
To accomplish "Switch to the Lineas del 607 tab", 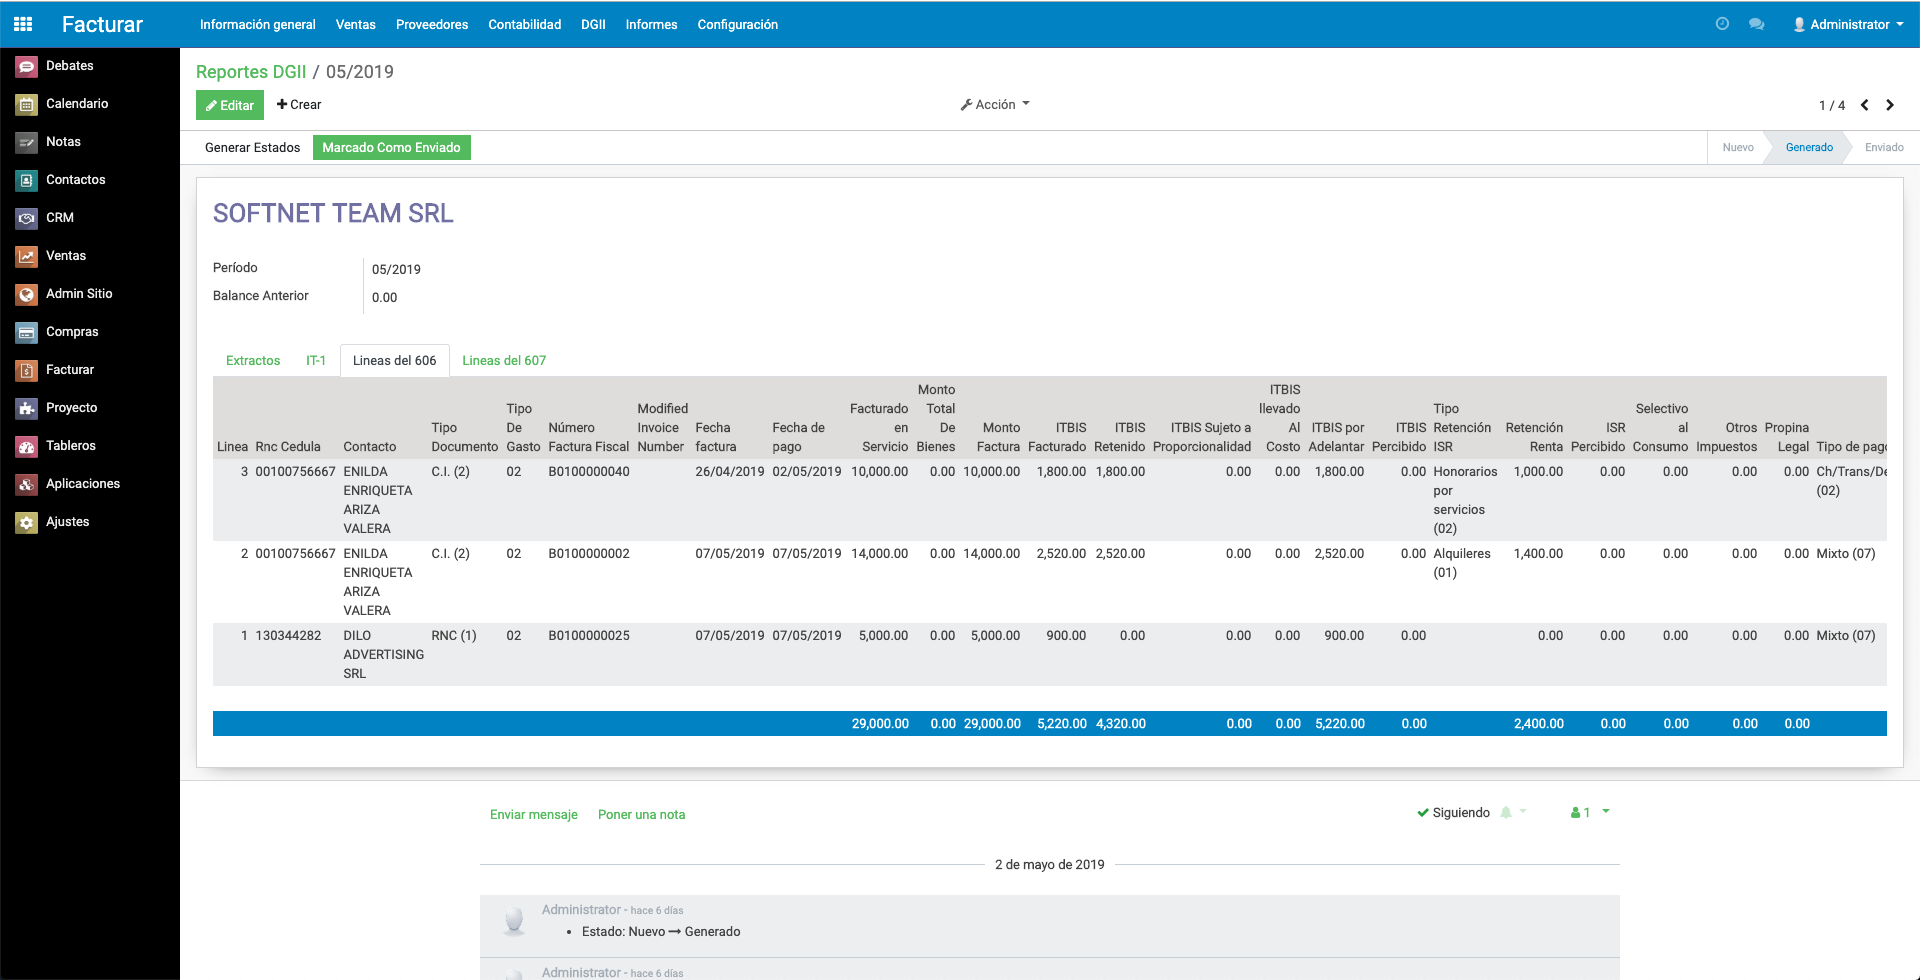I will click(504, 361).
